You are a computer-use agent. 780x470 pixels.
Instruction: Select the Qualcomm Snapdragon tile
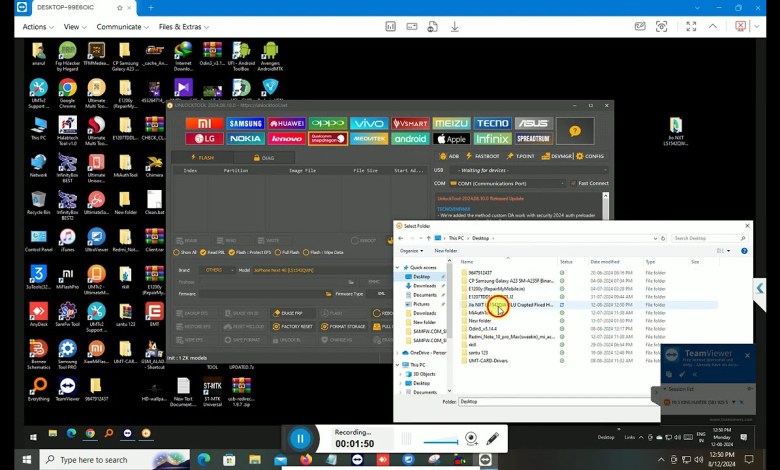pos(327,139)
